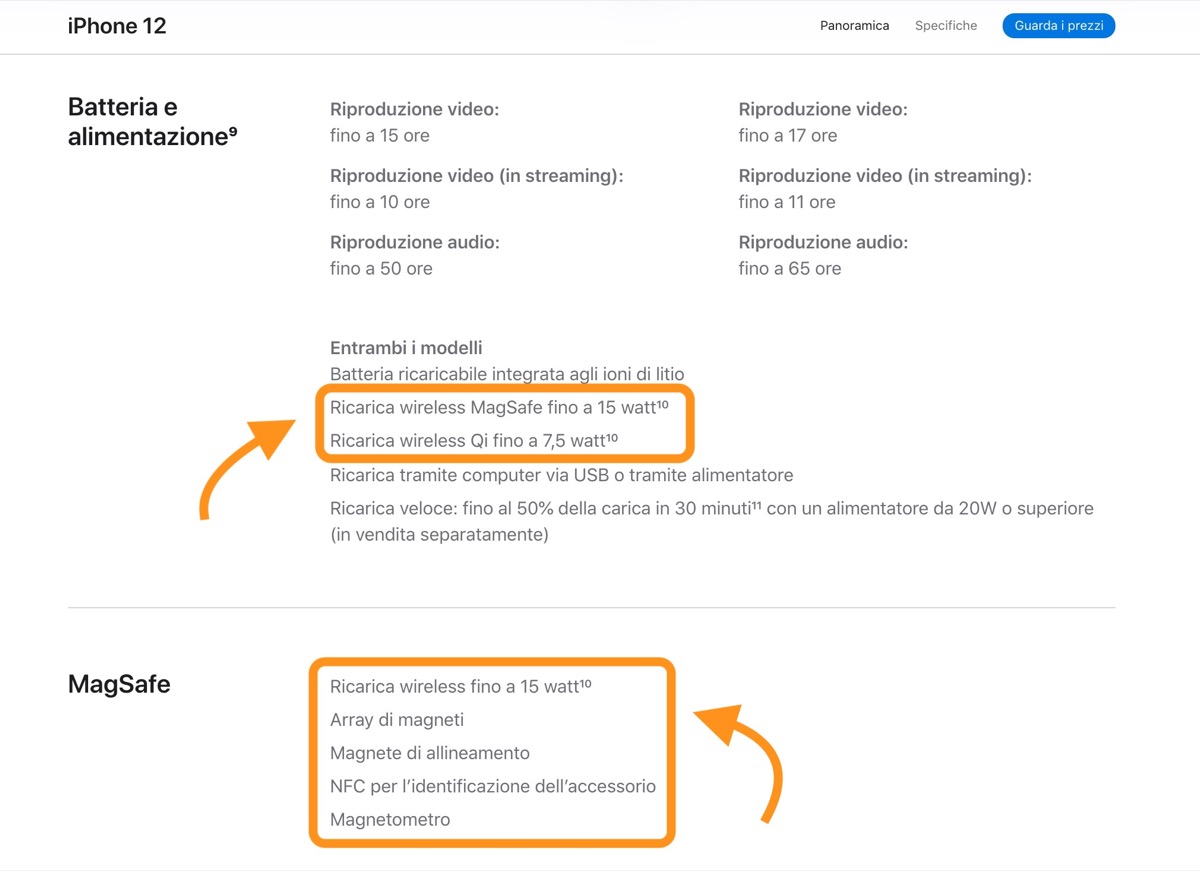Click the iPhone 12 page title
This screenshot has width=1200, height=871.
pos(117,26)
